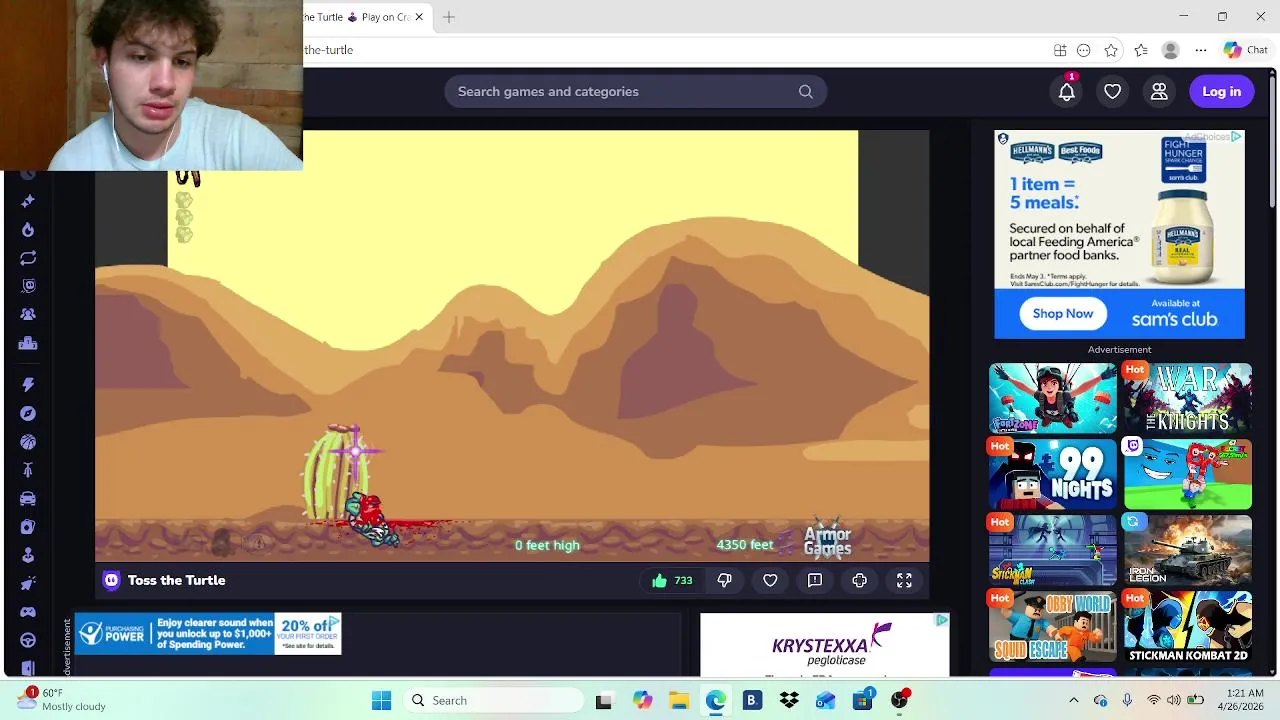The image size is (1280, 720).
Task: Like the game with thumbs up
Action: 672,580
